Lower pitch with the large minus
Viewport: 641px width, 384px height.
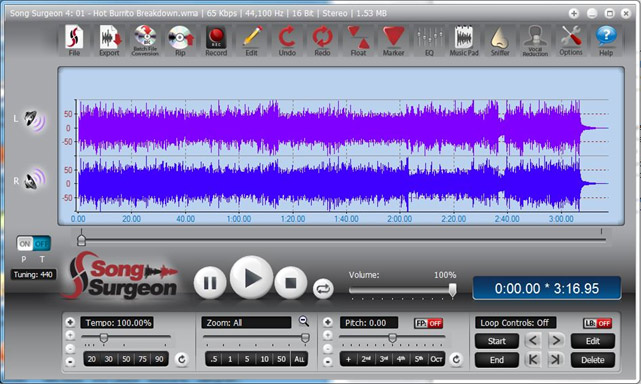327,362
